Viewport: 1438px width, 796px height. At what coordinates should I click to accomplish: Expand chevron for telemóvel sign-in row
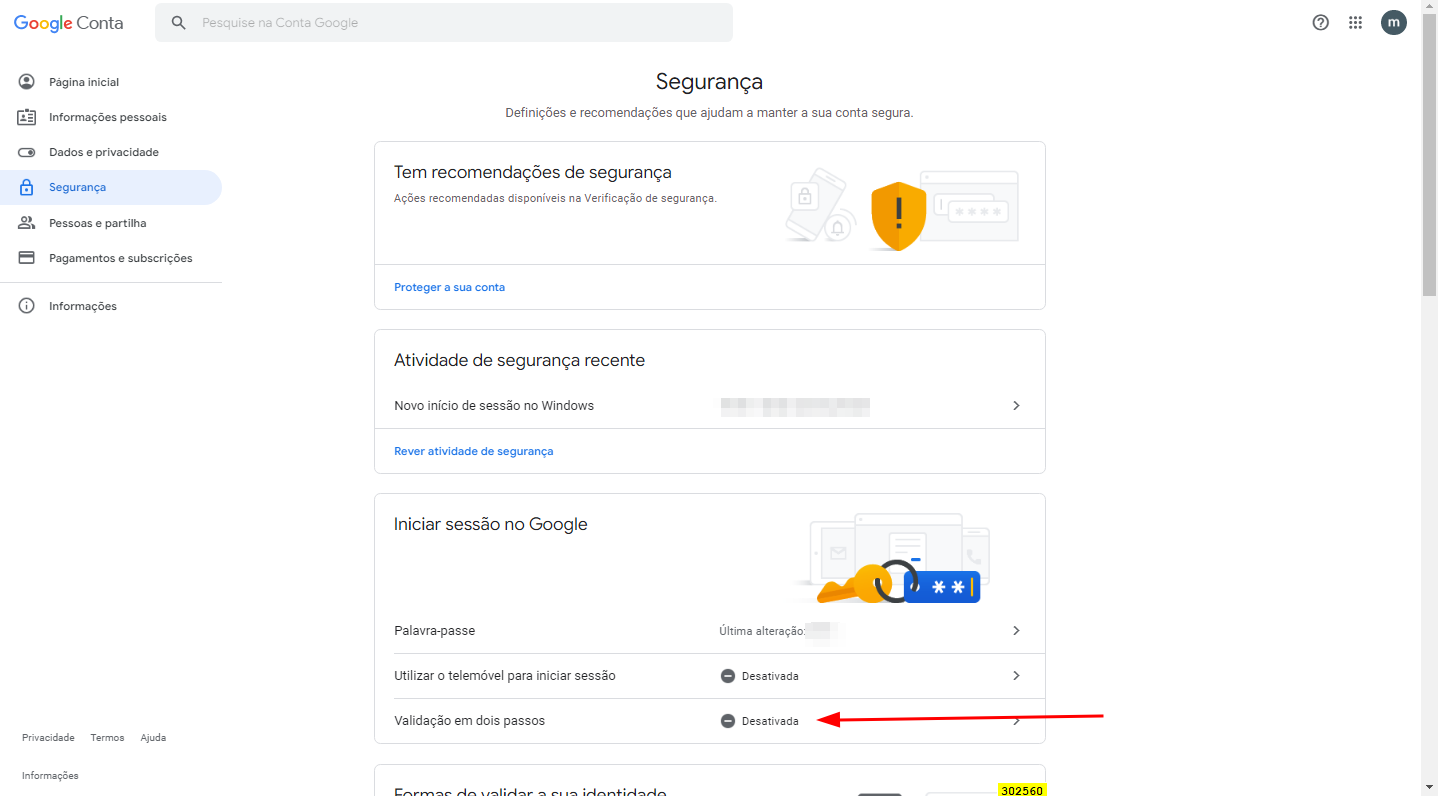(x=1016, y=676)
